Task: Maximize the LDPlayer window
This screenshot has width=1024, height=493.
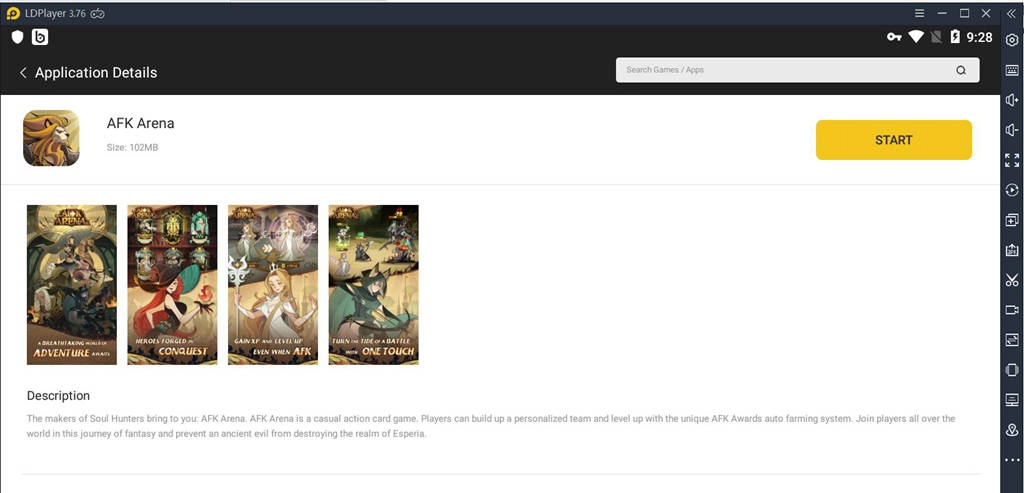Action: (x=964, y=13)
